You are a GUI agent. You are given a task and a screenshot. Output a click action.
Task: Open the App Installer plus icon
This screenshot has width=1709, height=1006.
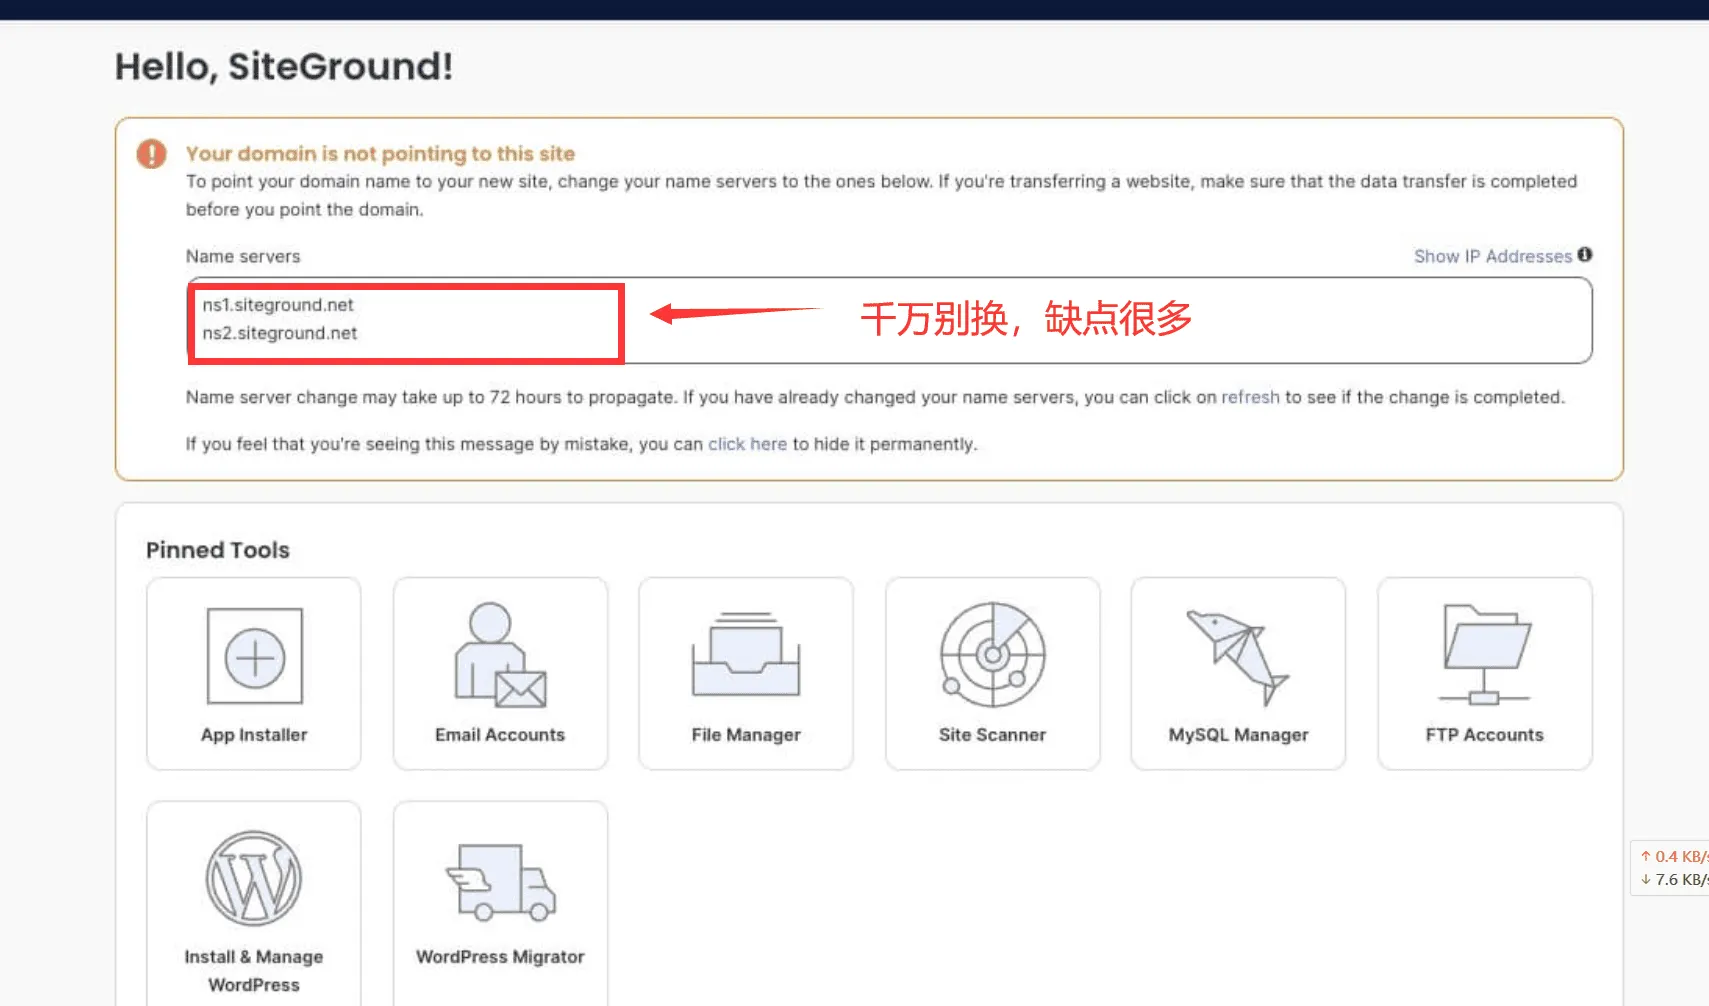click(254, 657)
